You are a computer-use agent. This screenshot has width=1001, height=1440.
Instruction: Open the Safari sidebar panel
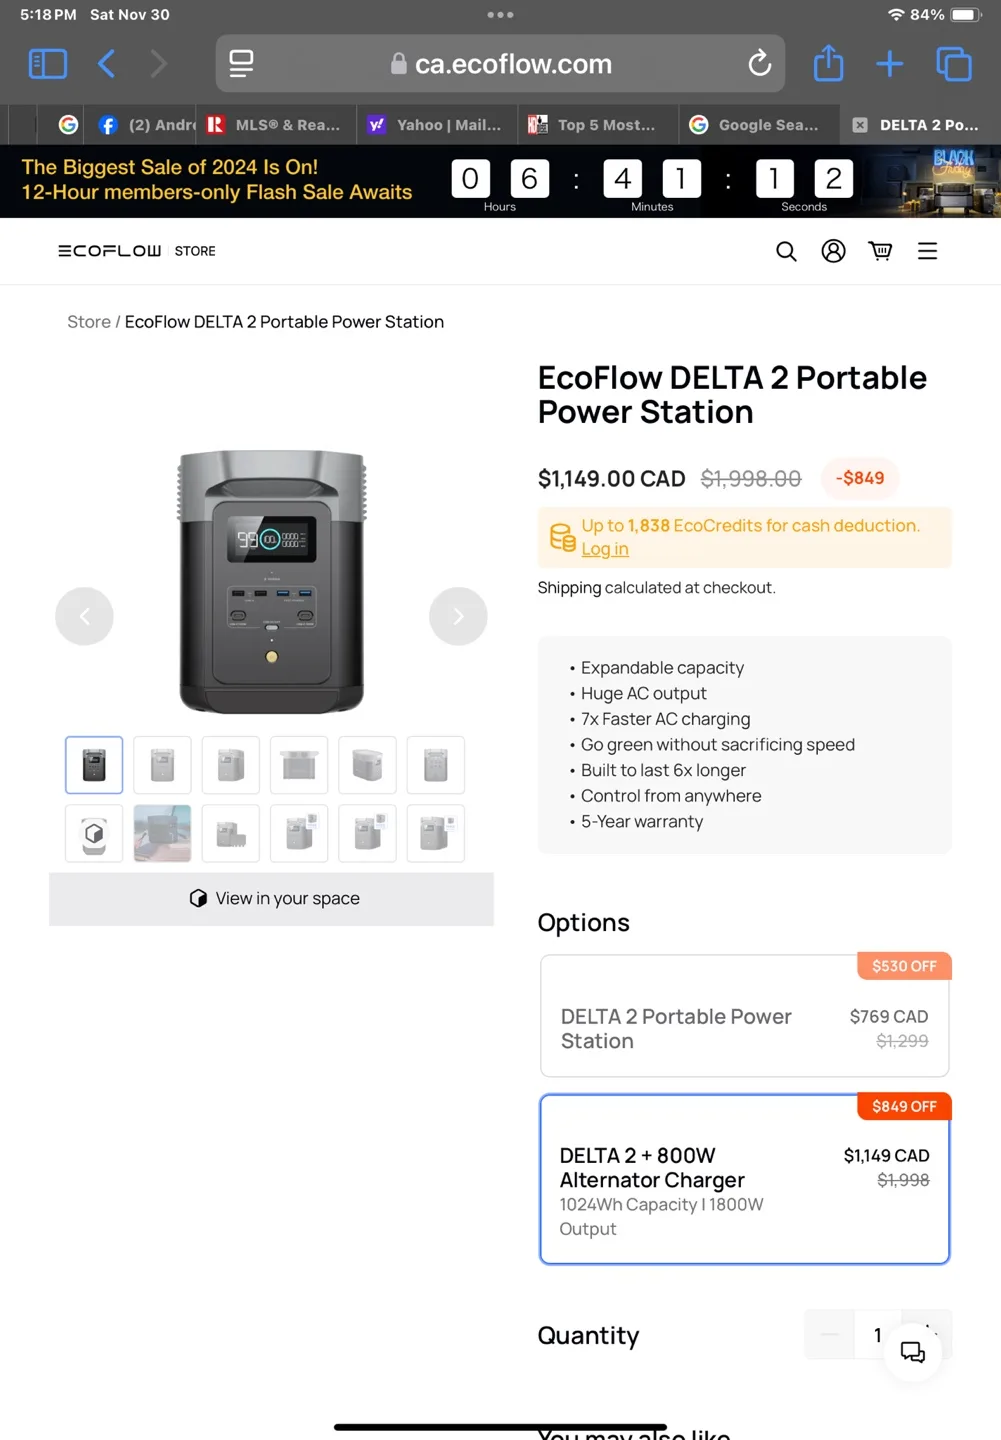[x=47, y=64]
